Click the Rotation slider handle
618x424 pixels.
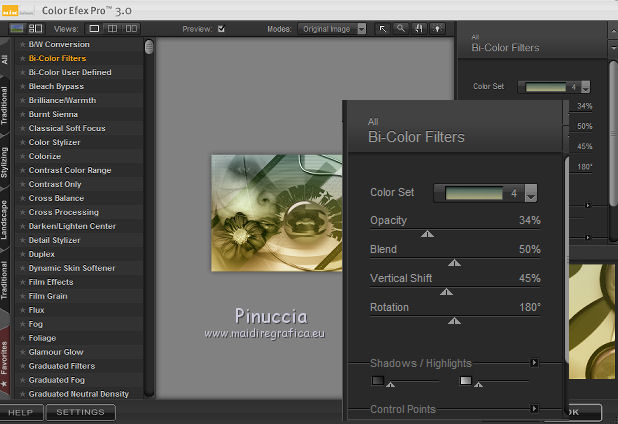454,321
